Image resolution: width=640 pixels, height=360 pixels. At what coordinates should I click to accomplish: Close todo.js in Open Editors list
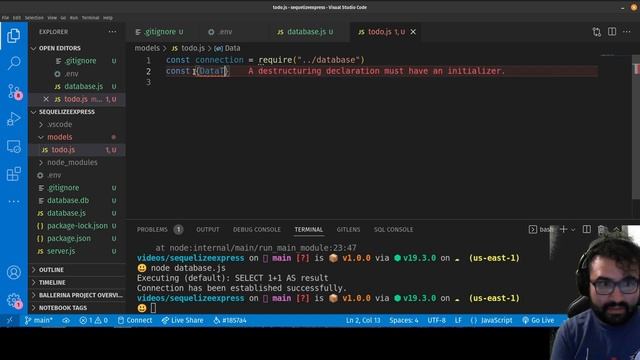46,99
